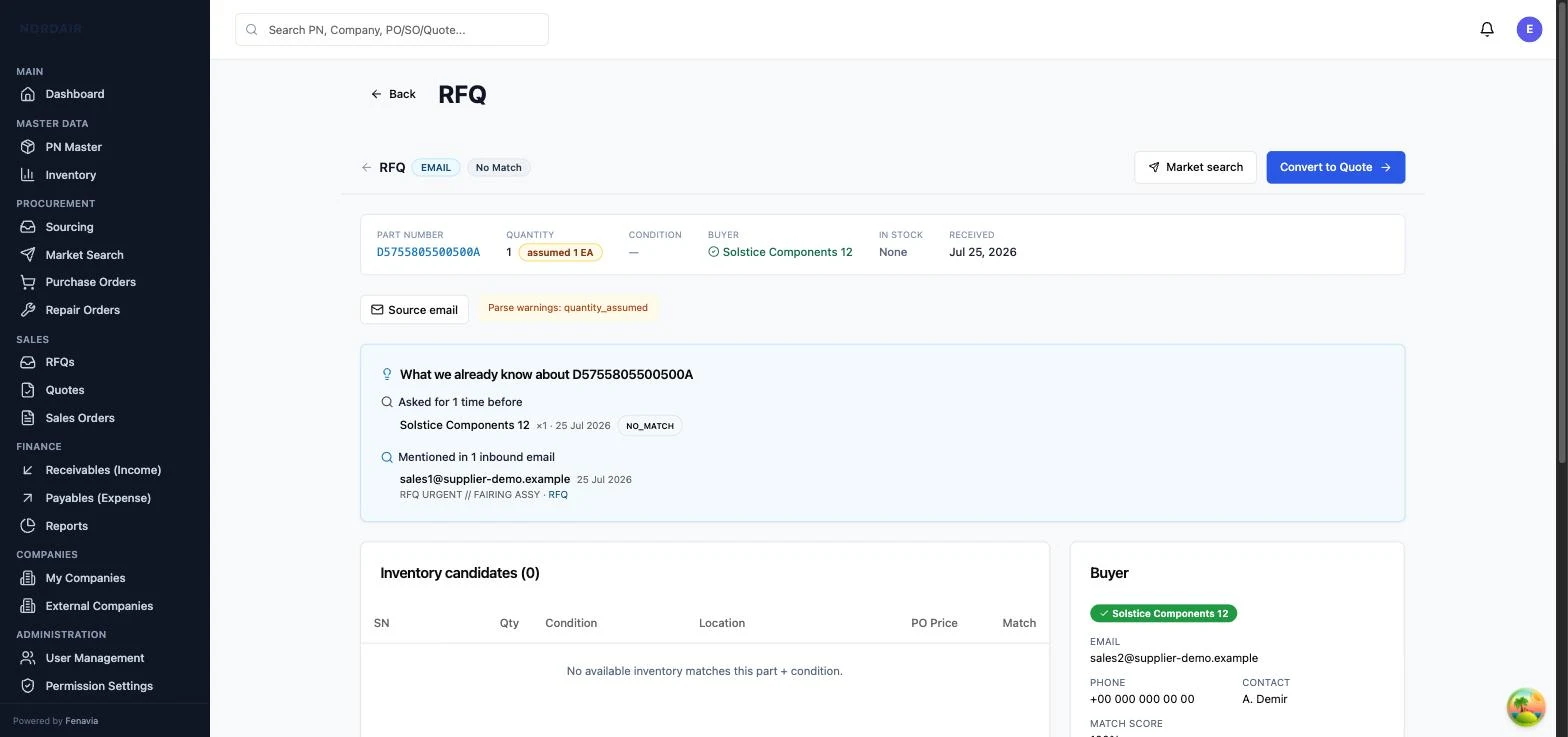Click the sales1@supplier-demo.example sender
The height and width of the screenshot is (737, 1568).
coord(485,479)
